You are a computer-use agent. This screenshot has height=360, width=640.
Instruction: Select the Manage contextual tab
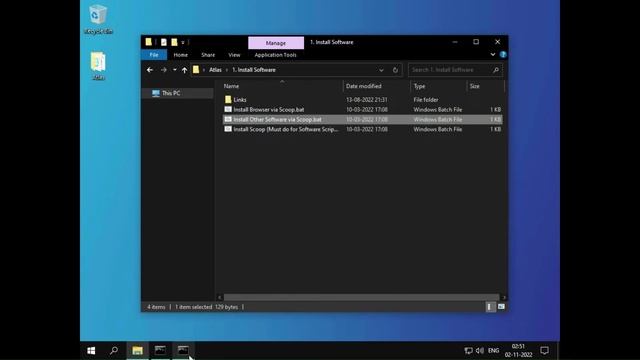tap(276, 43)
